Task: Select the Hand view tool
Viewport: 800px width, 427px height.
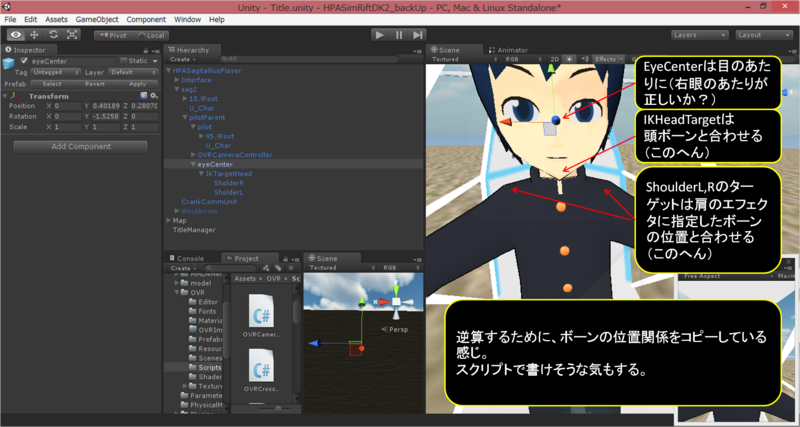Action: tap(15, 35)
